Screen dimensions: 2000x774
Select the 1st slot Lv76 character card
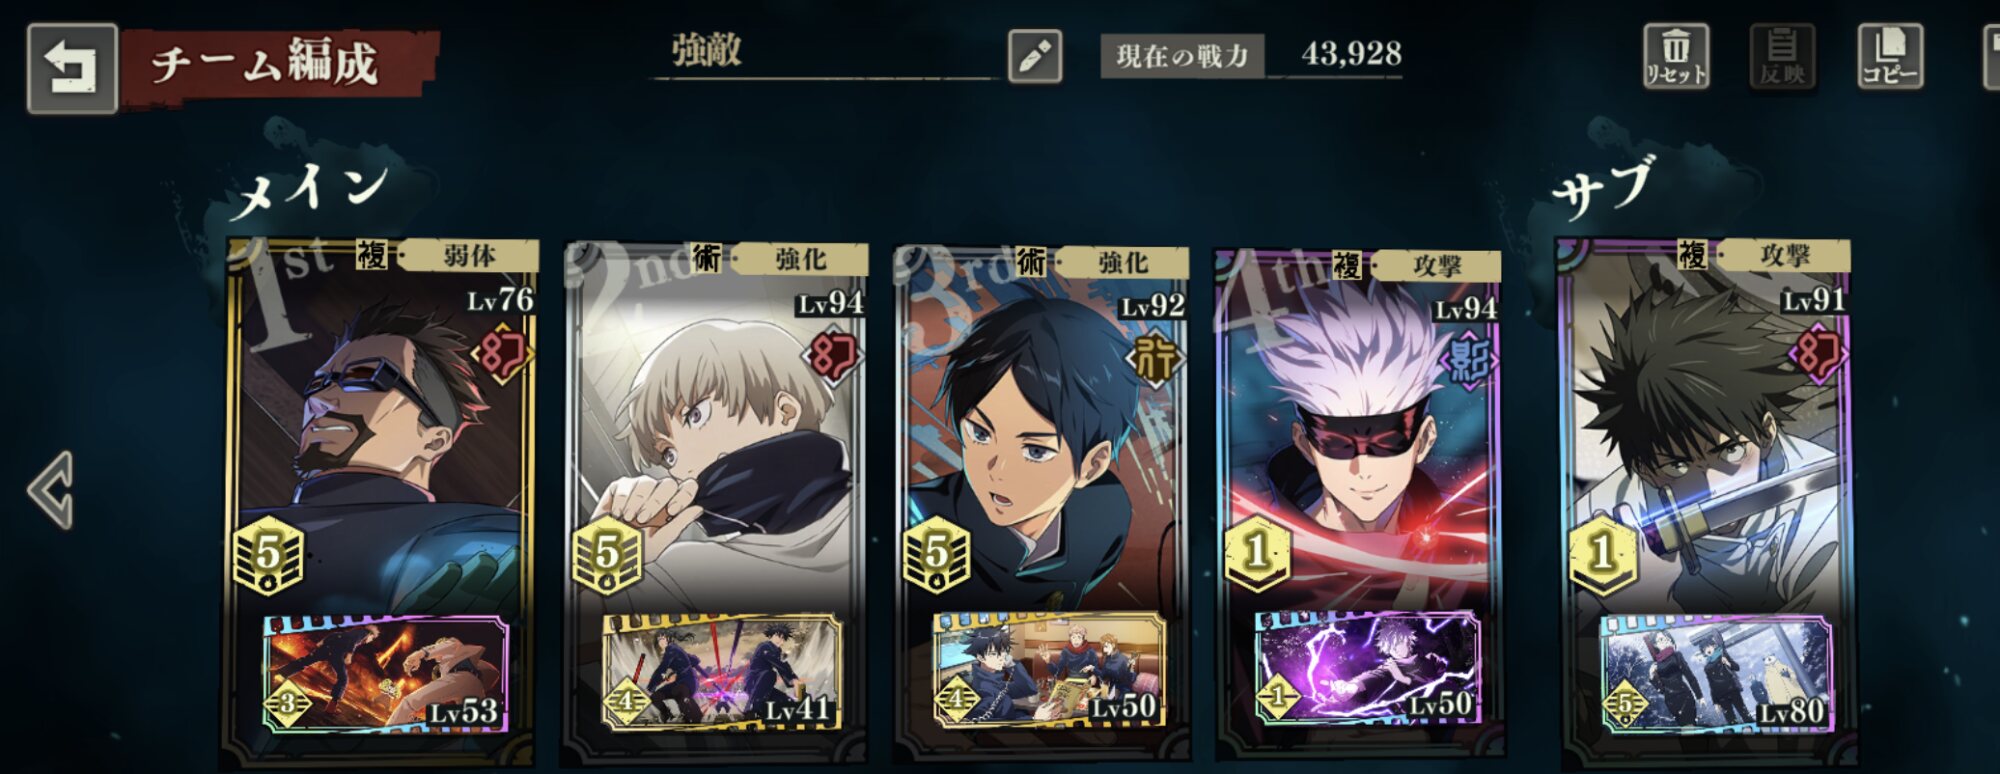tap(381, 430)
